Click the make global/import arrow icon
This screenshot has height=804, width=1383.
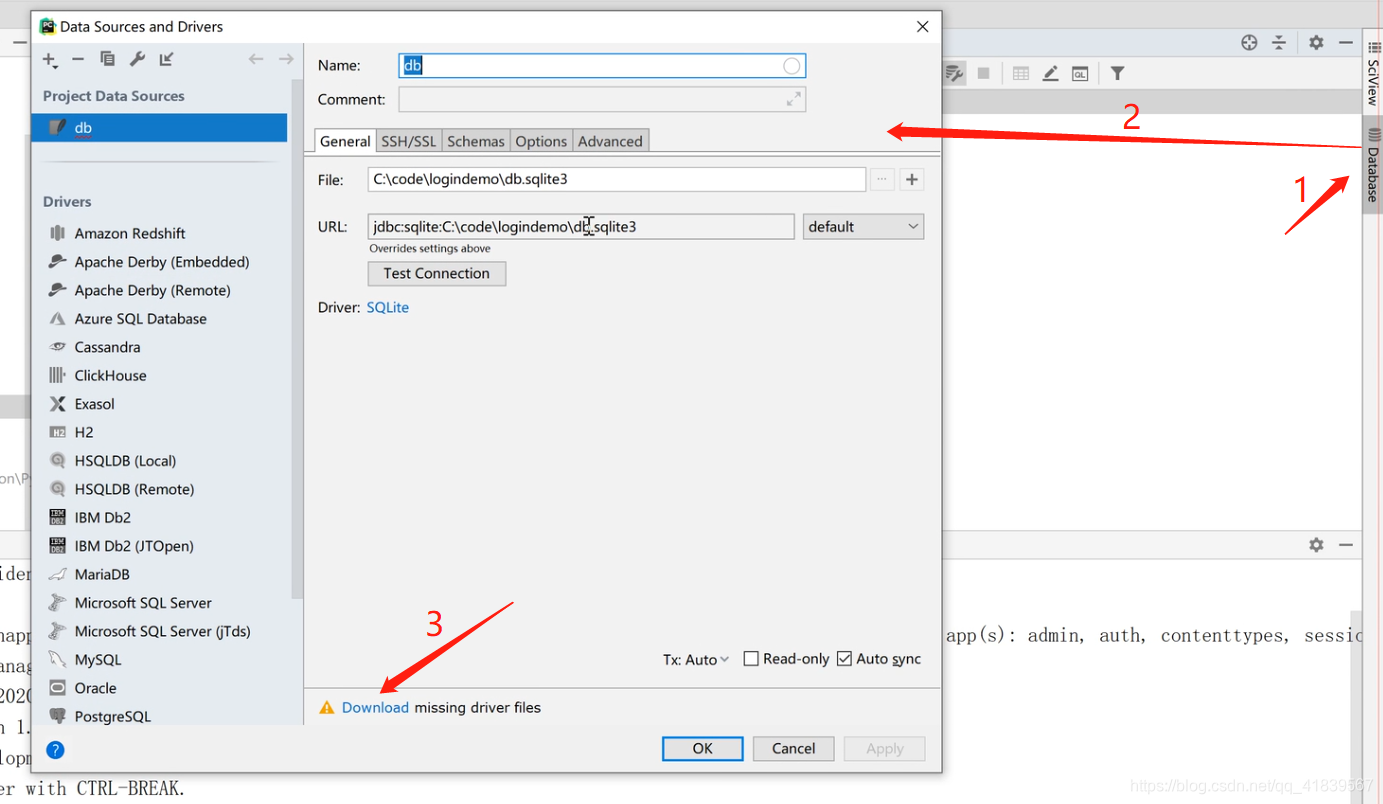click(166, 60)
